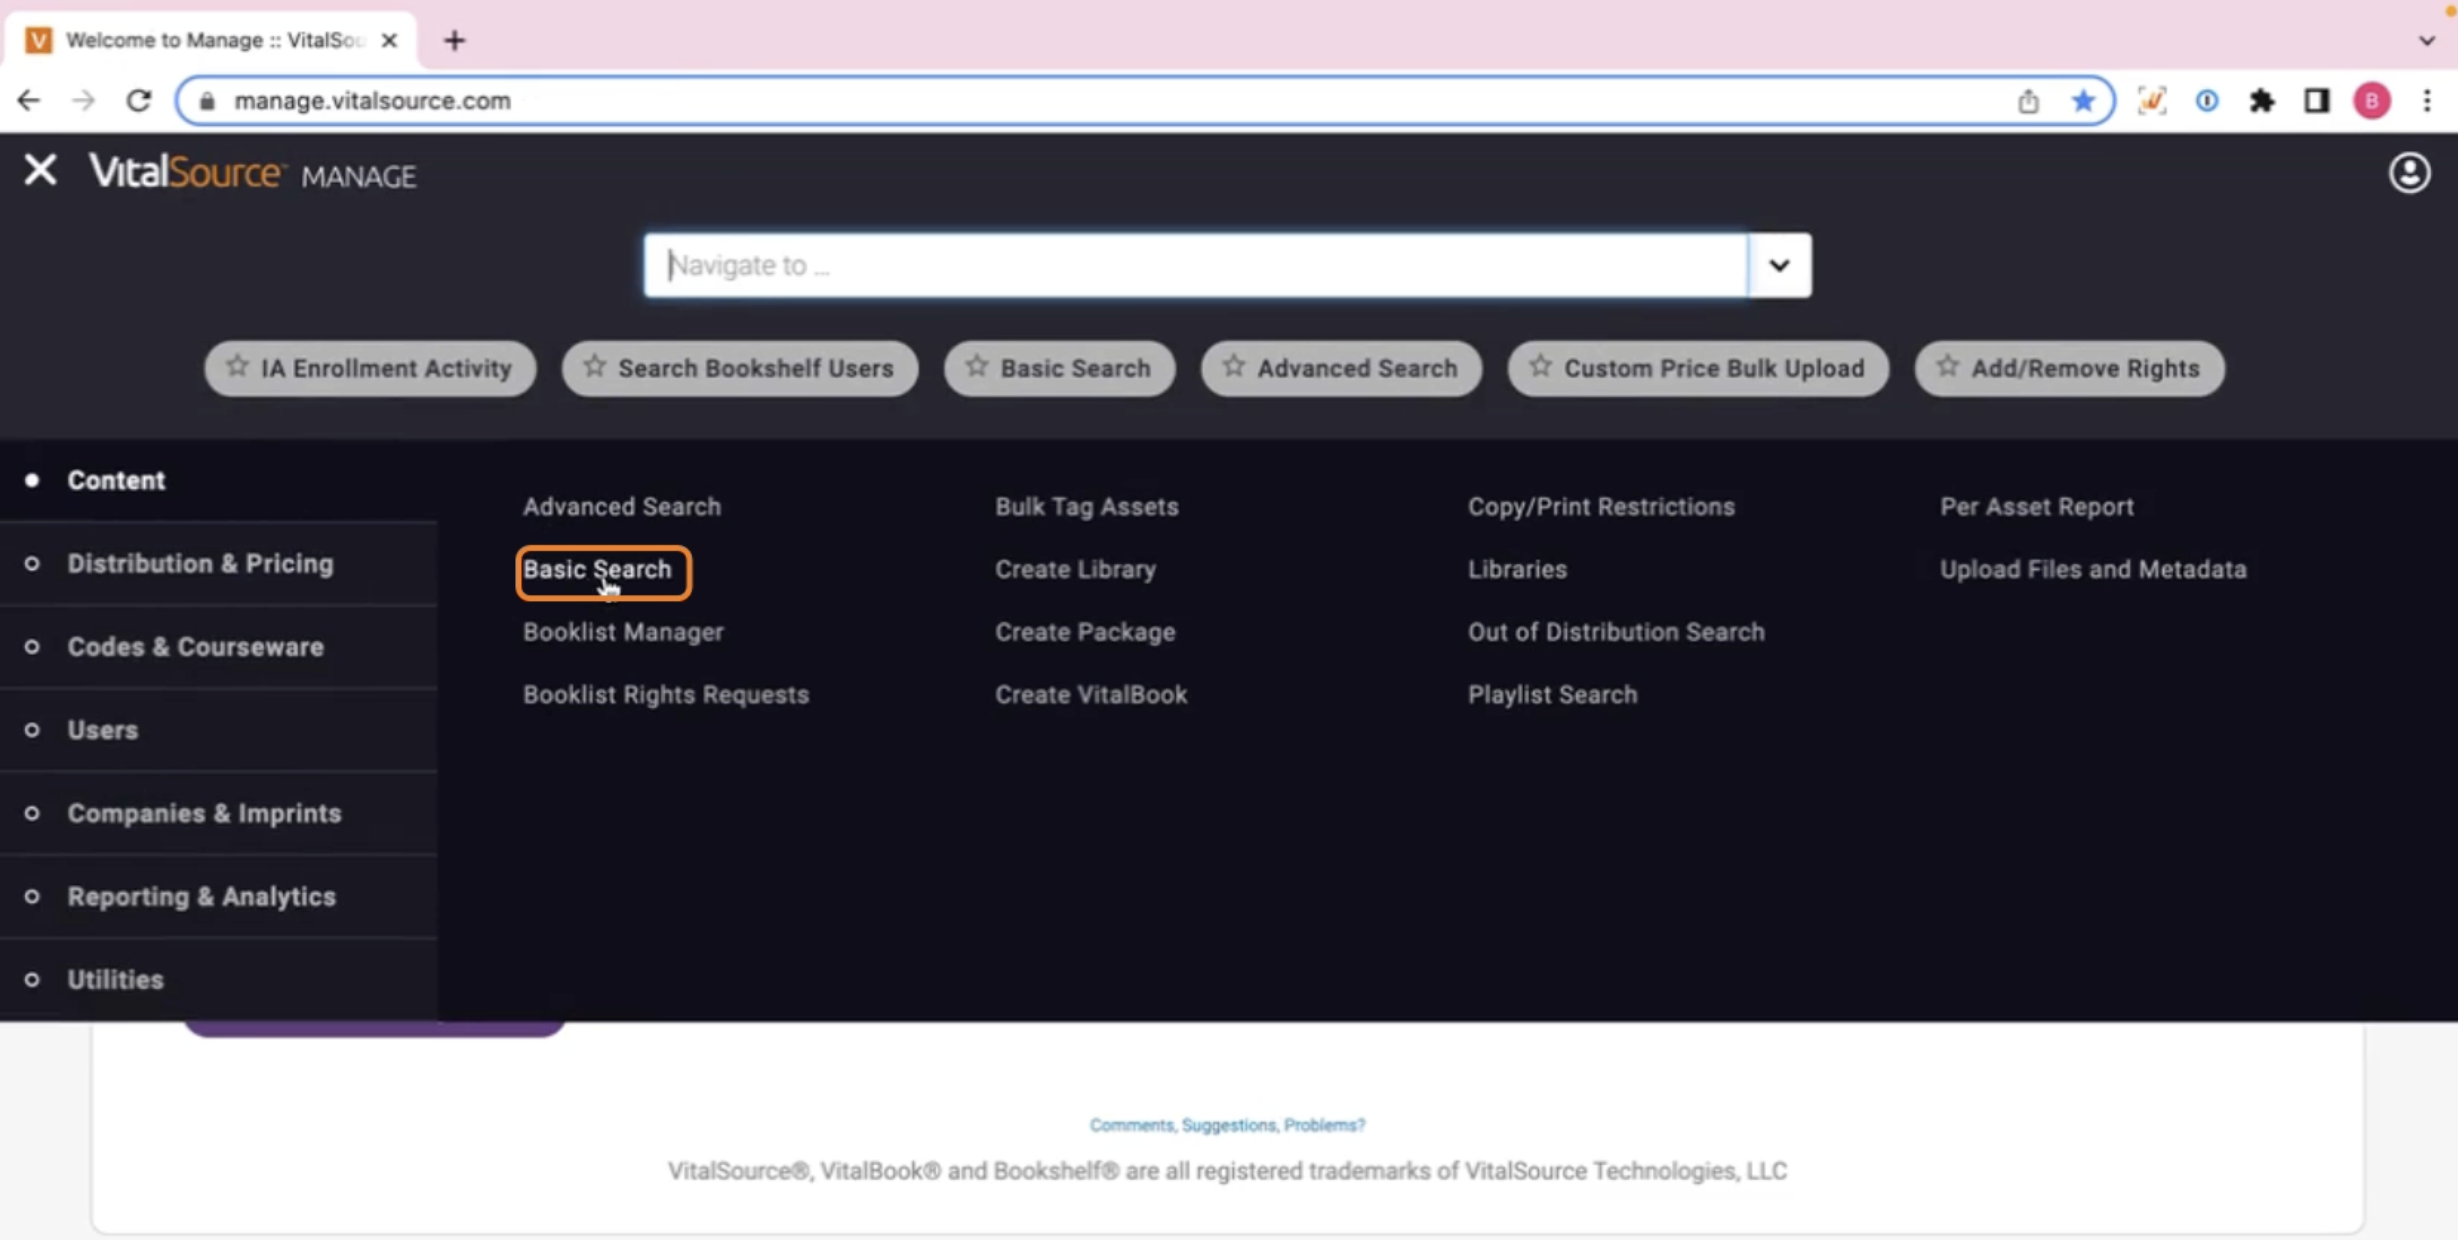This screenshot has height=1240, width=2458.
Task: Open Create Package link
Action: pos(1085,632)
